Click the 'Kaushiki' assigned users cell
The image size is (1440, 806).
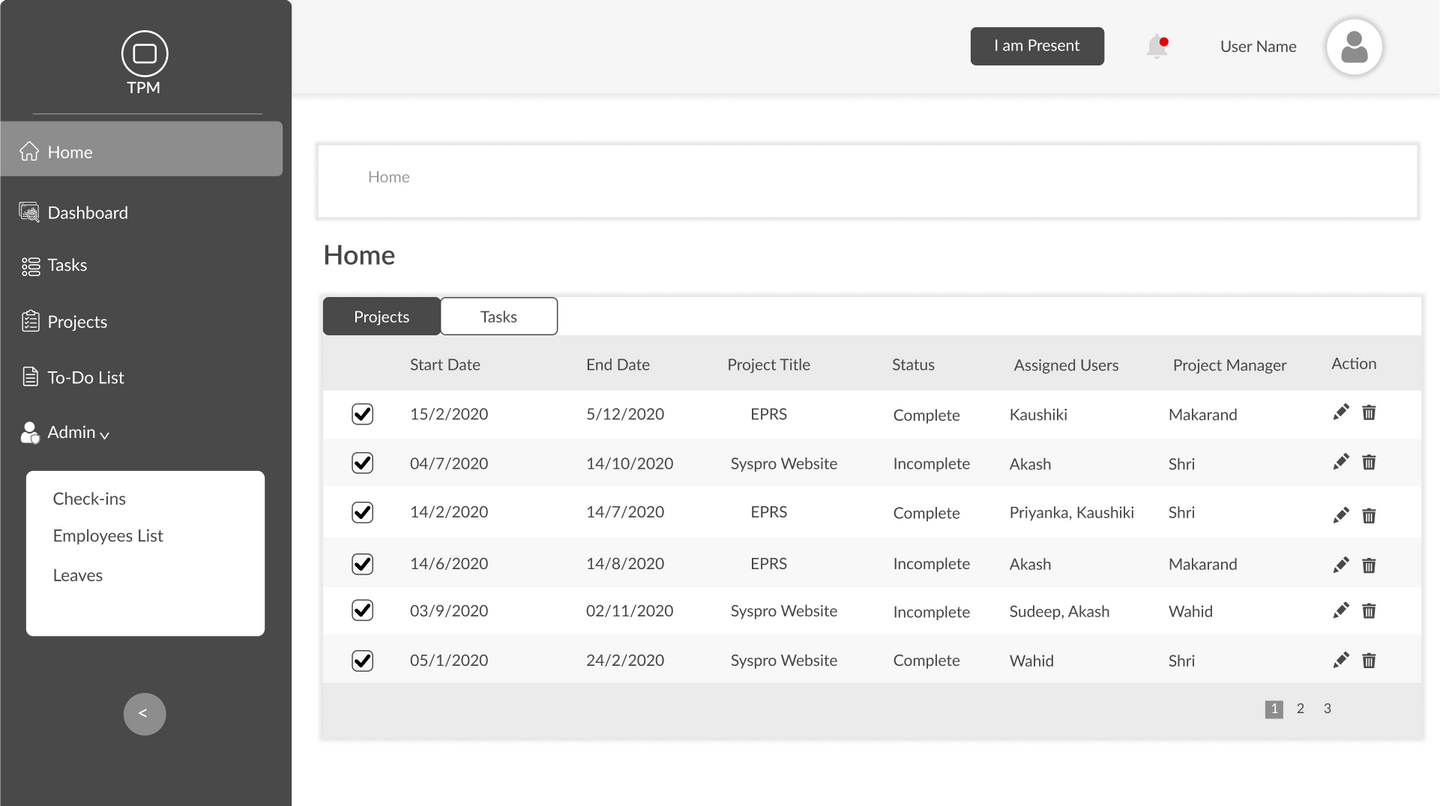pos(1038,414)
